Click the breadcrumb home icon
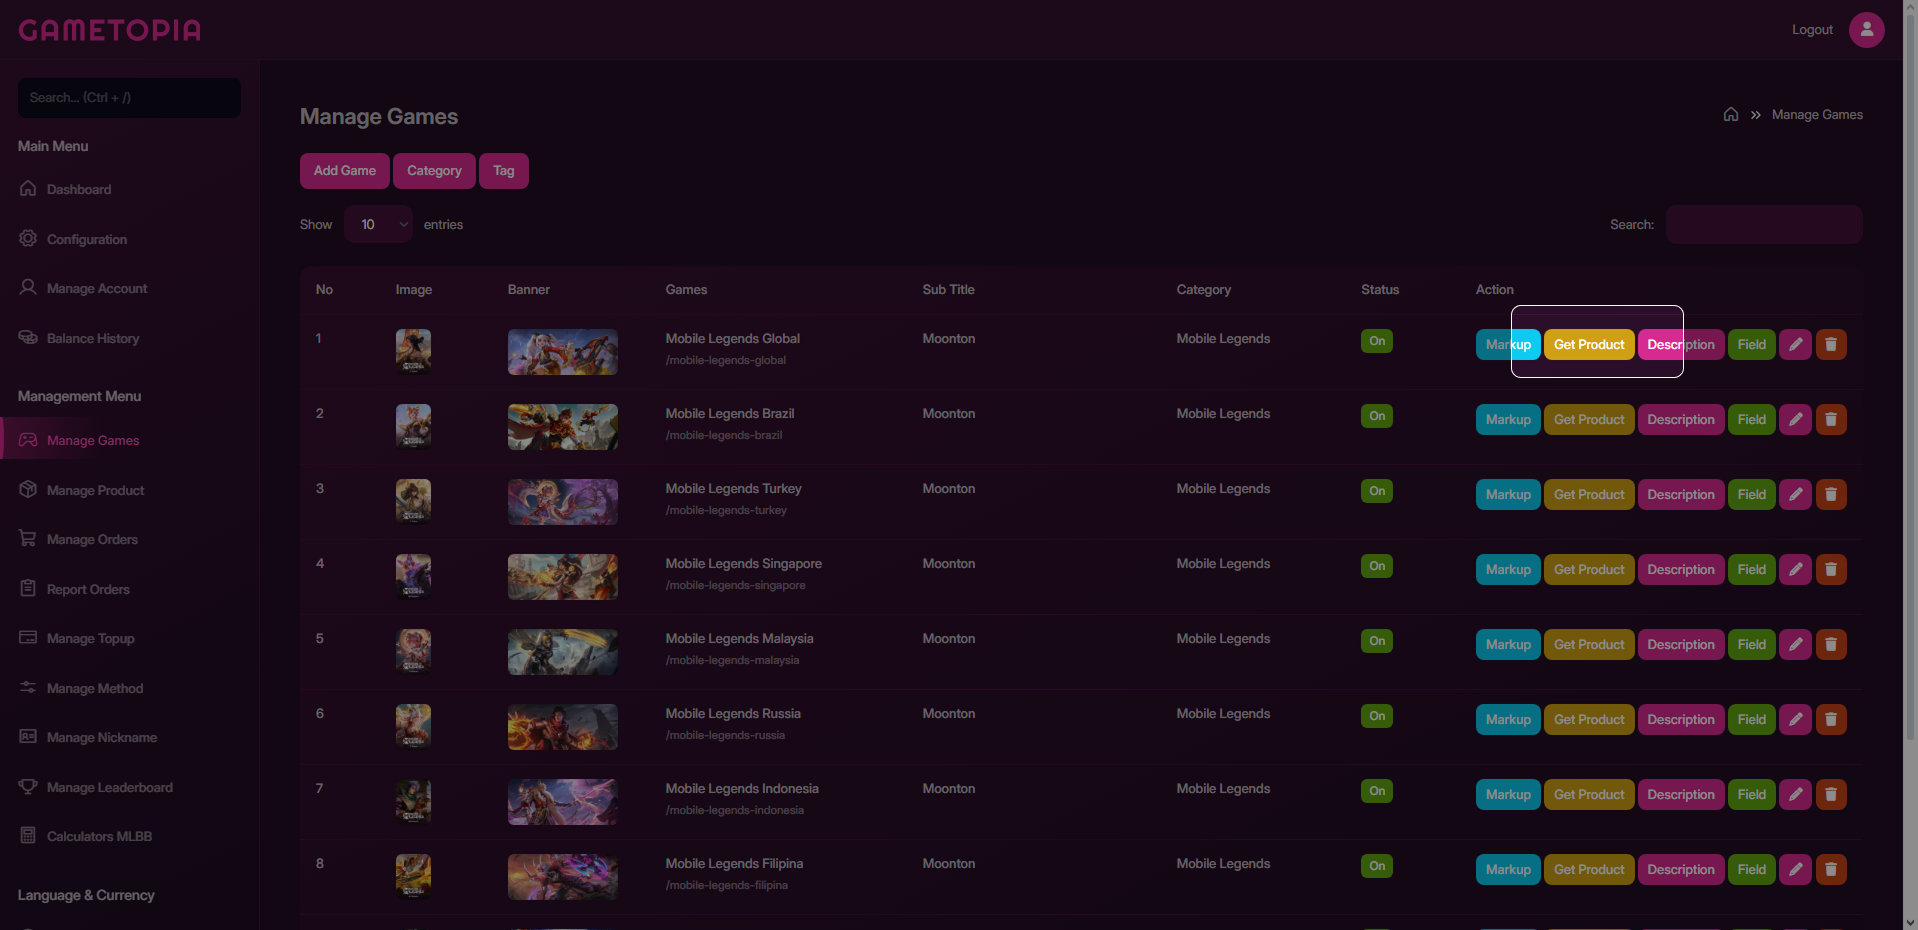1918x930 pixels. pyautogui.click(x=1731, y=114)
